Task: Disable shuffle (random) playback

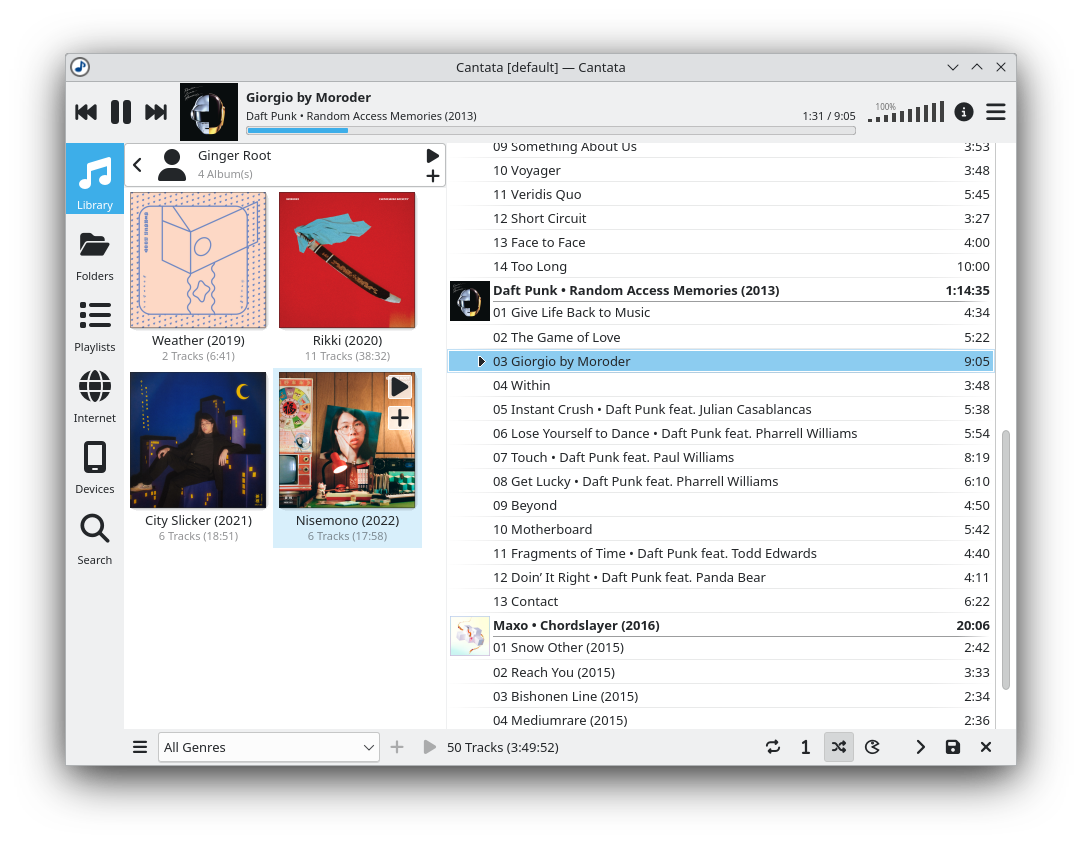Action: click(839, 747)
